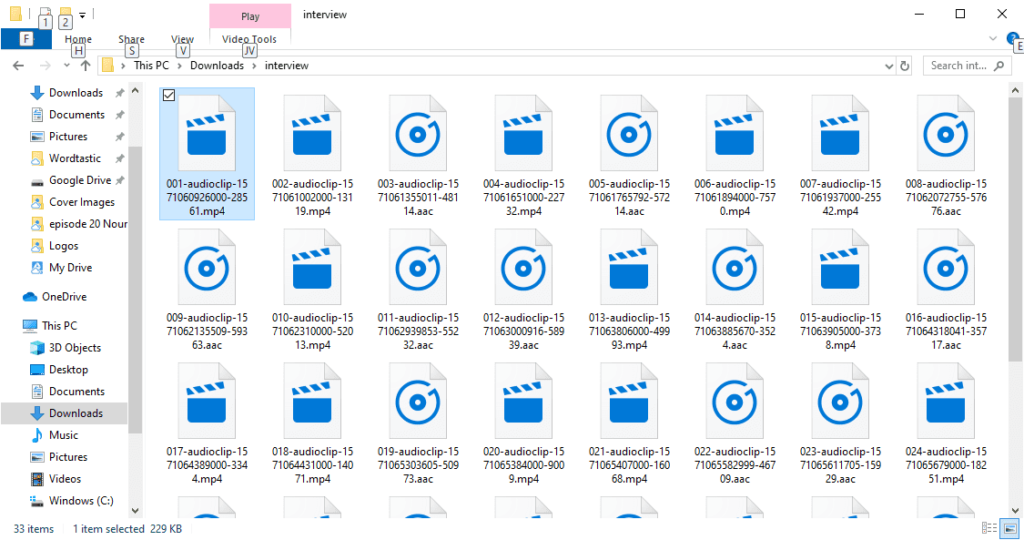Select audio file 023-audioclip ending 15929.aac
The image size is (1024, 540).
tap(840, 423)
